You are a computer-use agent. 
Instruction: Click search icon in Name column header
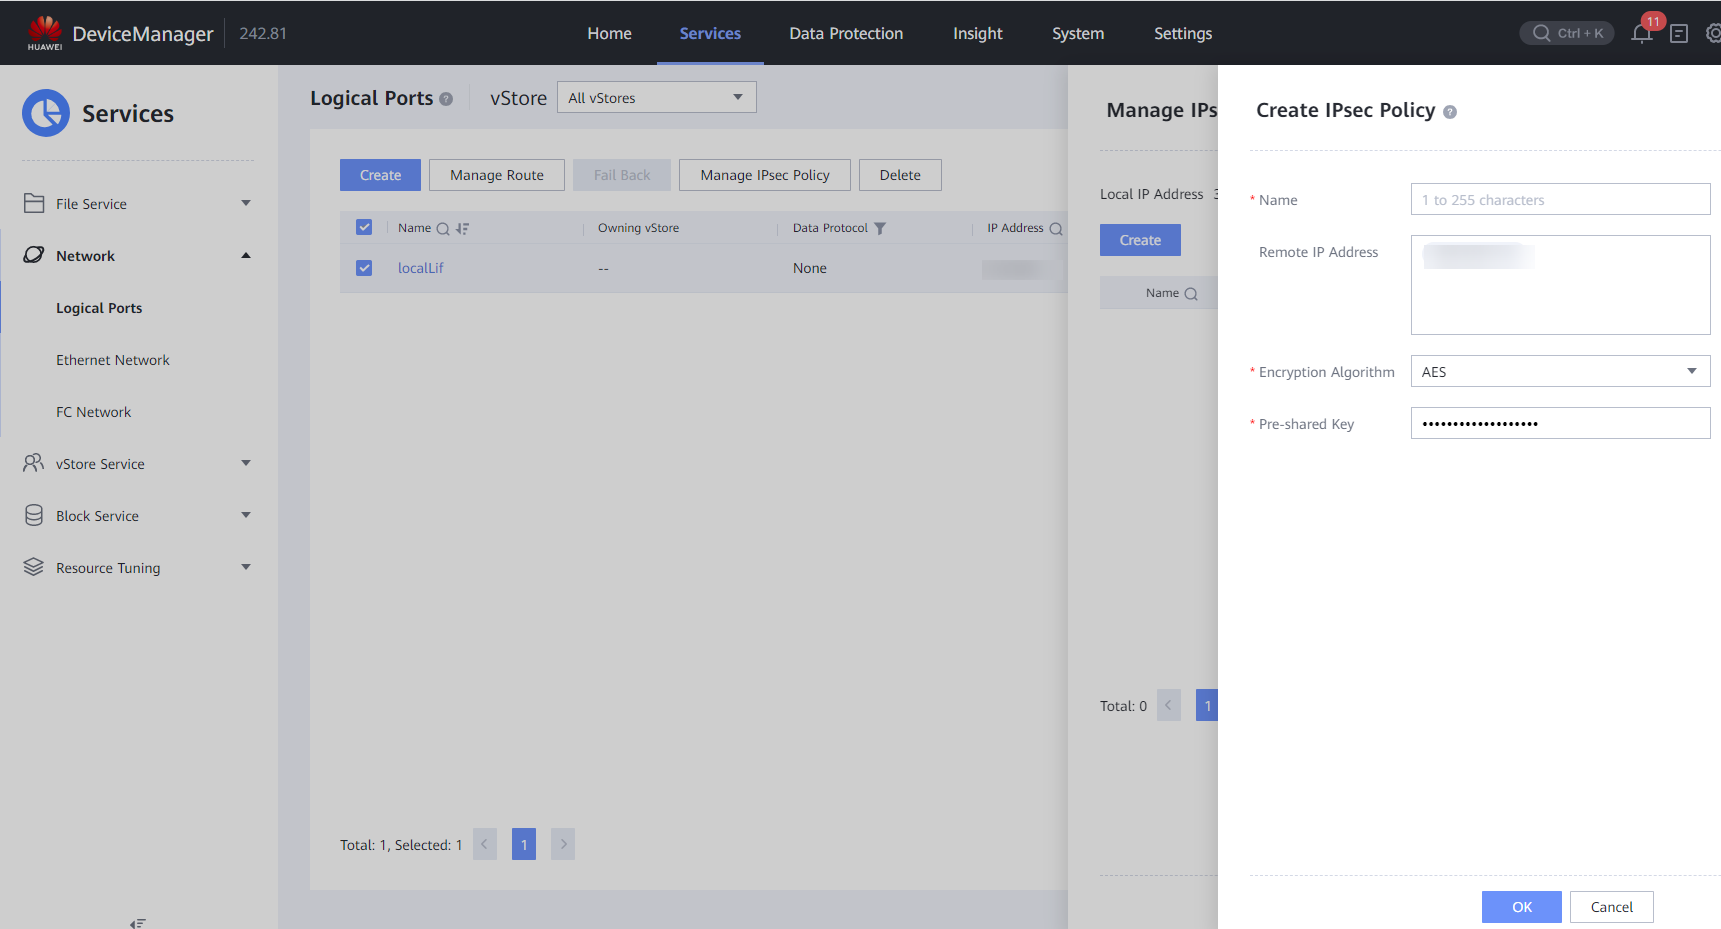point(443,229)
